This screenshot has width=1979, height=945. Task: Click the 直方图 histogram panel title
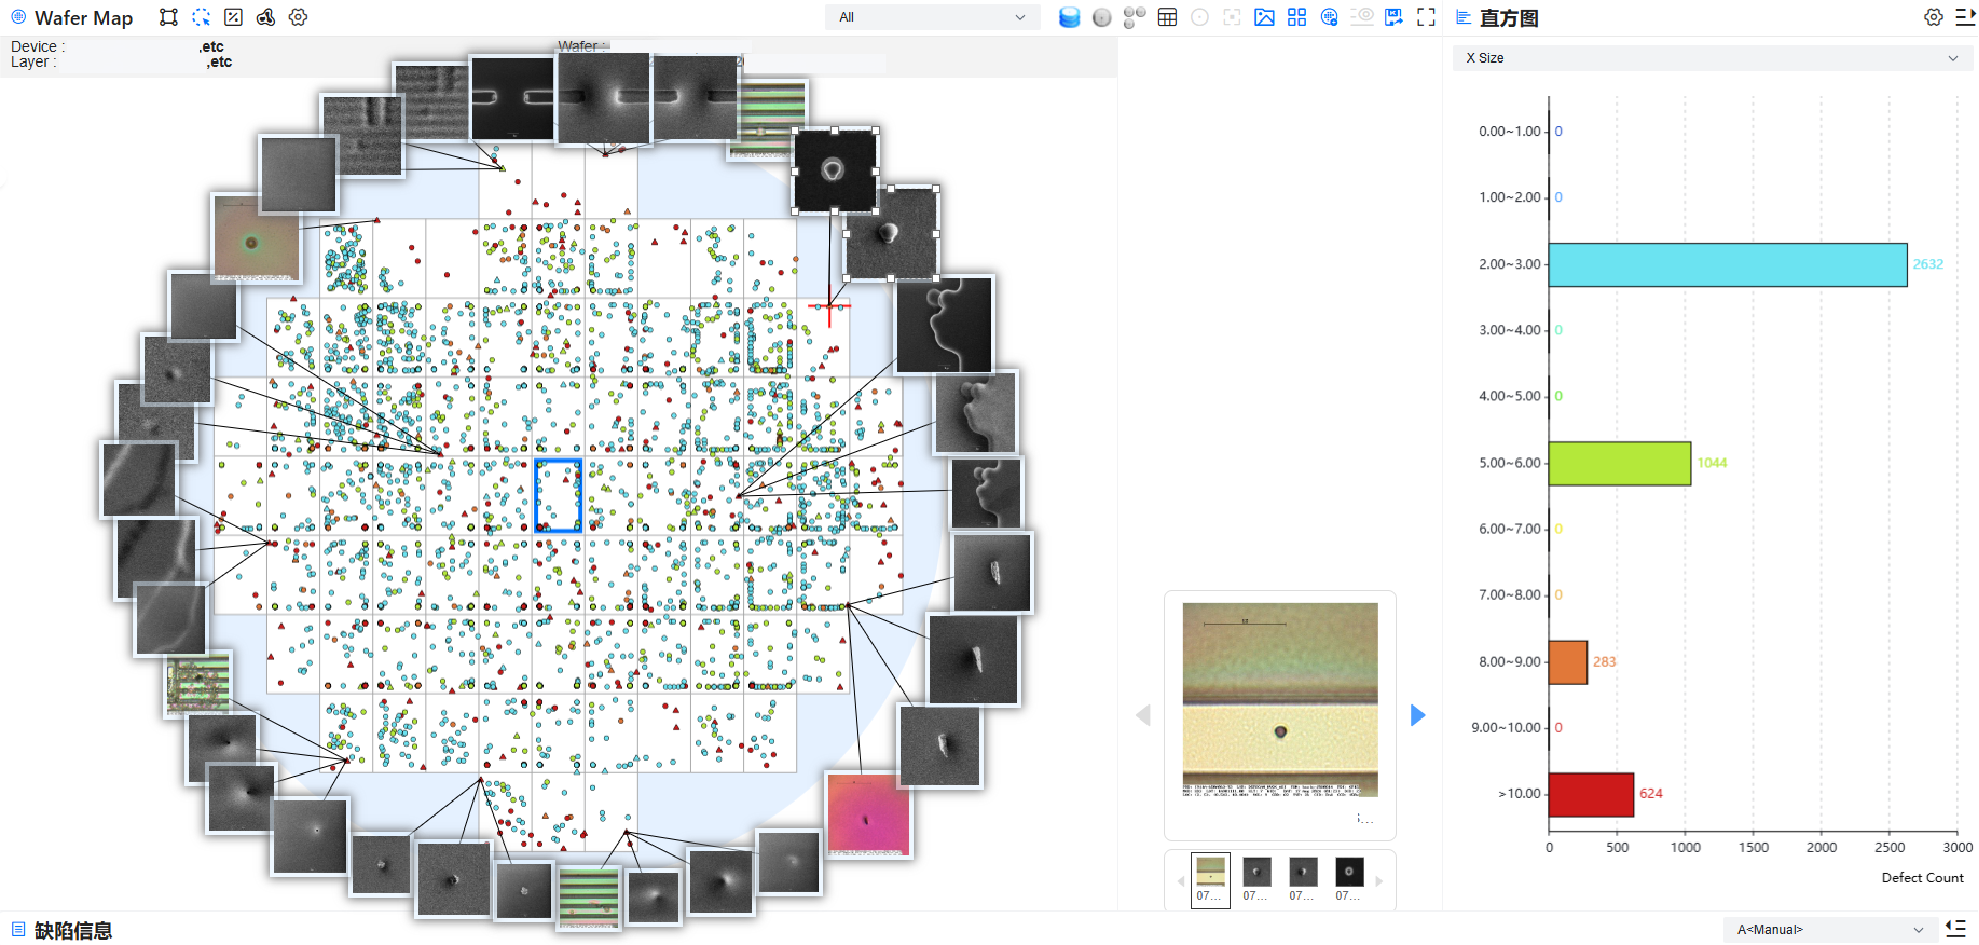pyautogui.click(x=1508, y=18)
